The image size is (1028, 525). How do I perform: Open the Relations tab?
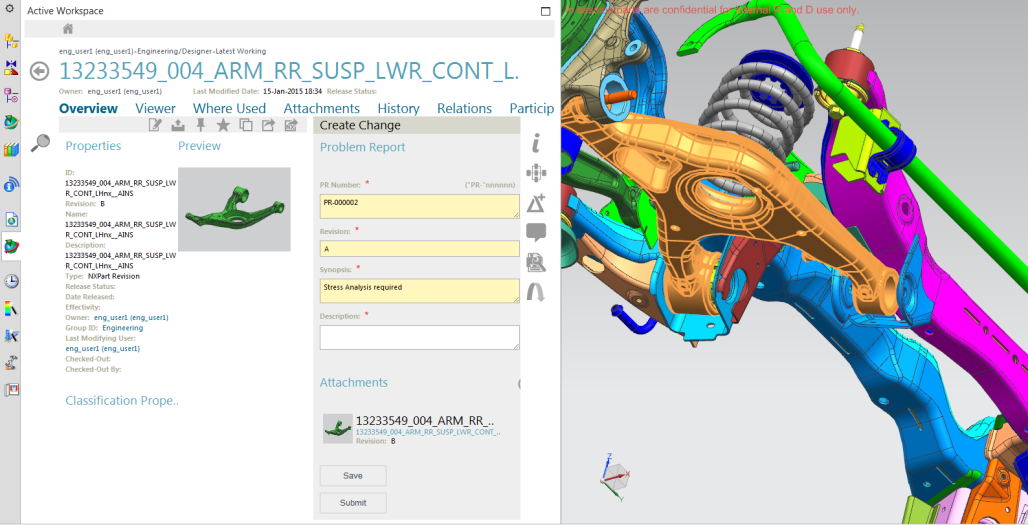[x=465, y=108]
